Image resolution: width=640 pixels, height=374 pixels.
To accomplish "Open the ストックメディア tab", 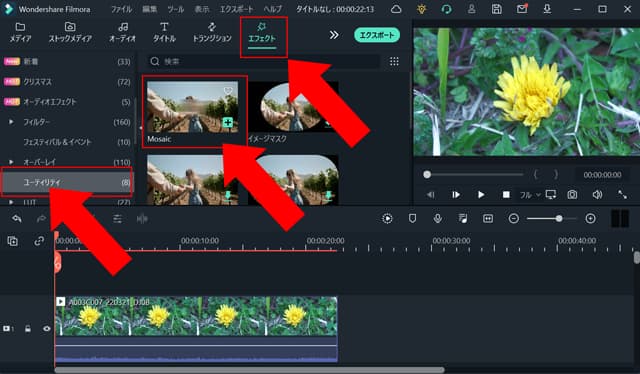I will [70, 33].
